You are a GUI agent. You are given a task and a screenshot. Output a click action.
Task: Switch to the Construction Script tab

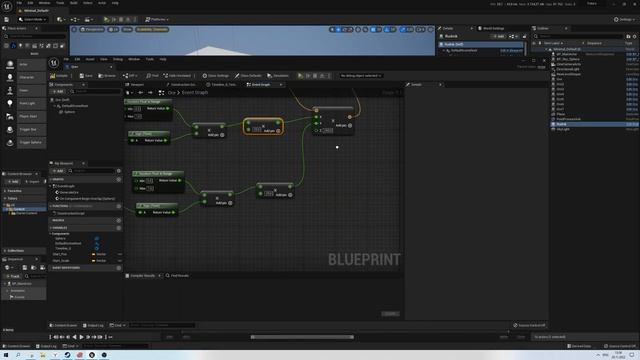pyautogui.click(x=181, y=84)
